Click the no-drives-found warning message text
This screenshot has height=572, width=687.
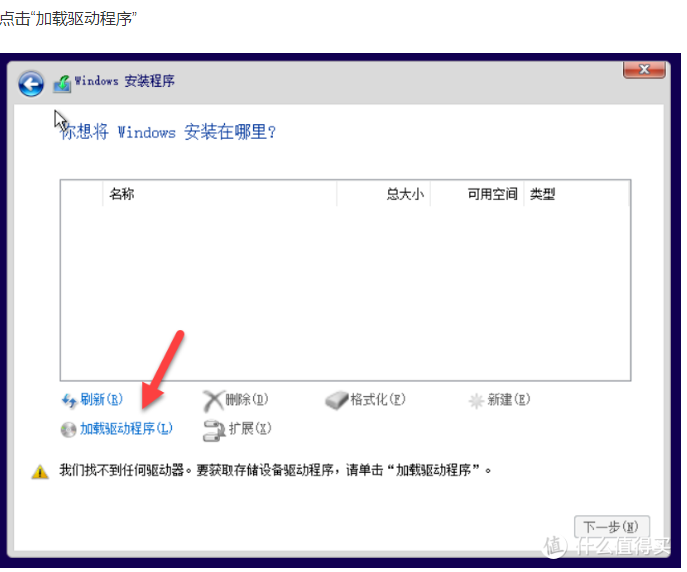click(276, 470)
